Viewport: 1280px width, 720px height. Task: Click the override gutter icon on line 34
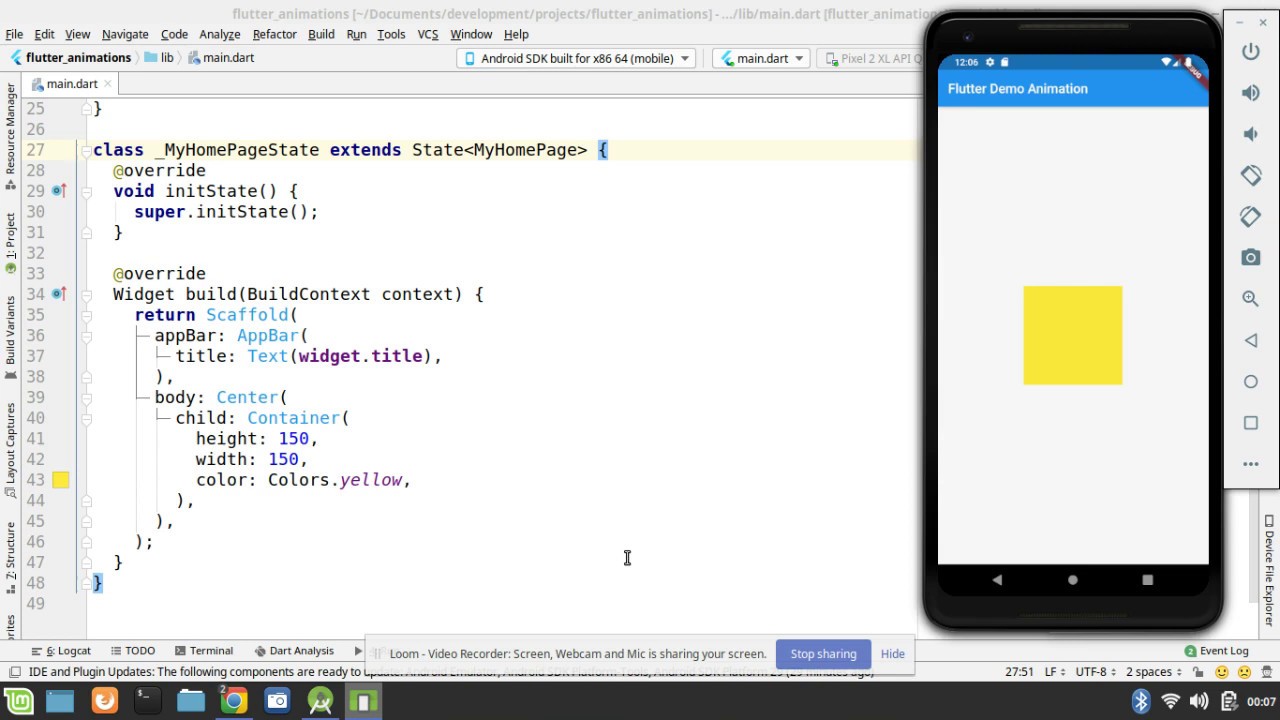(x=59, y=294)
